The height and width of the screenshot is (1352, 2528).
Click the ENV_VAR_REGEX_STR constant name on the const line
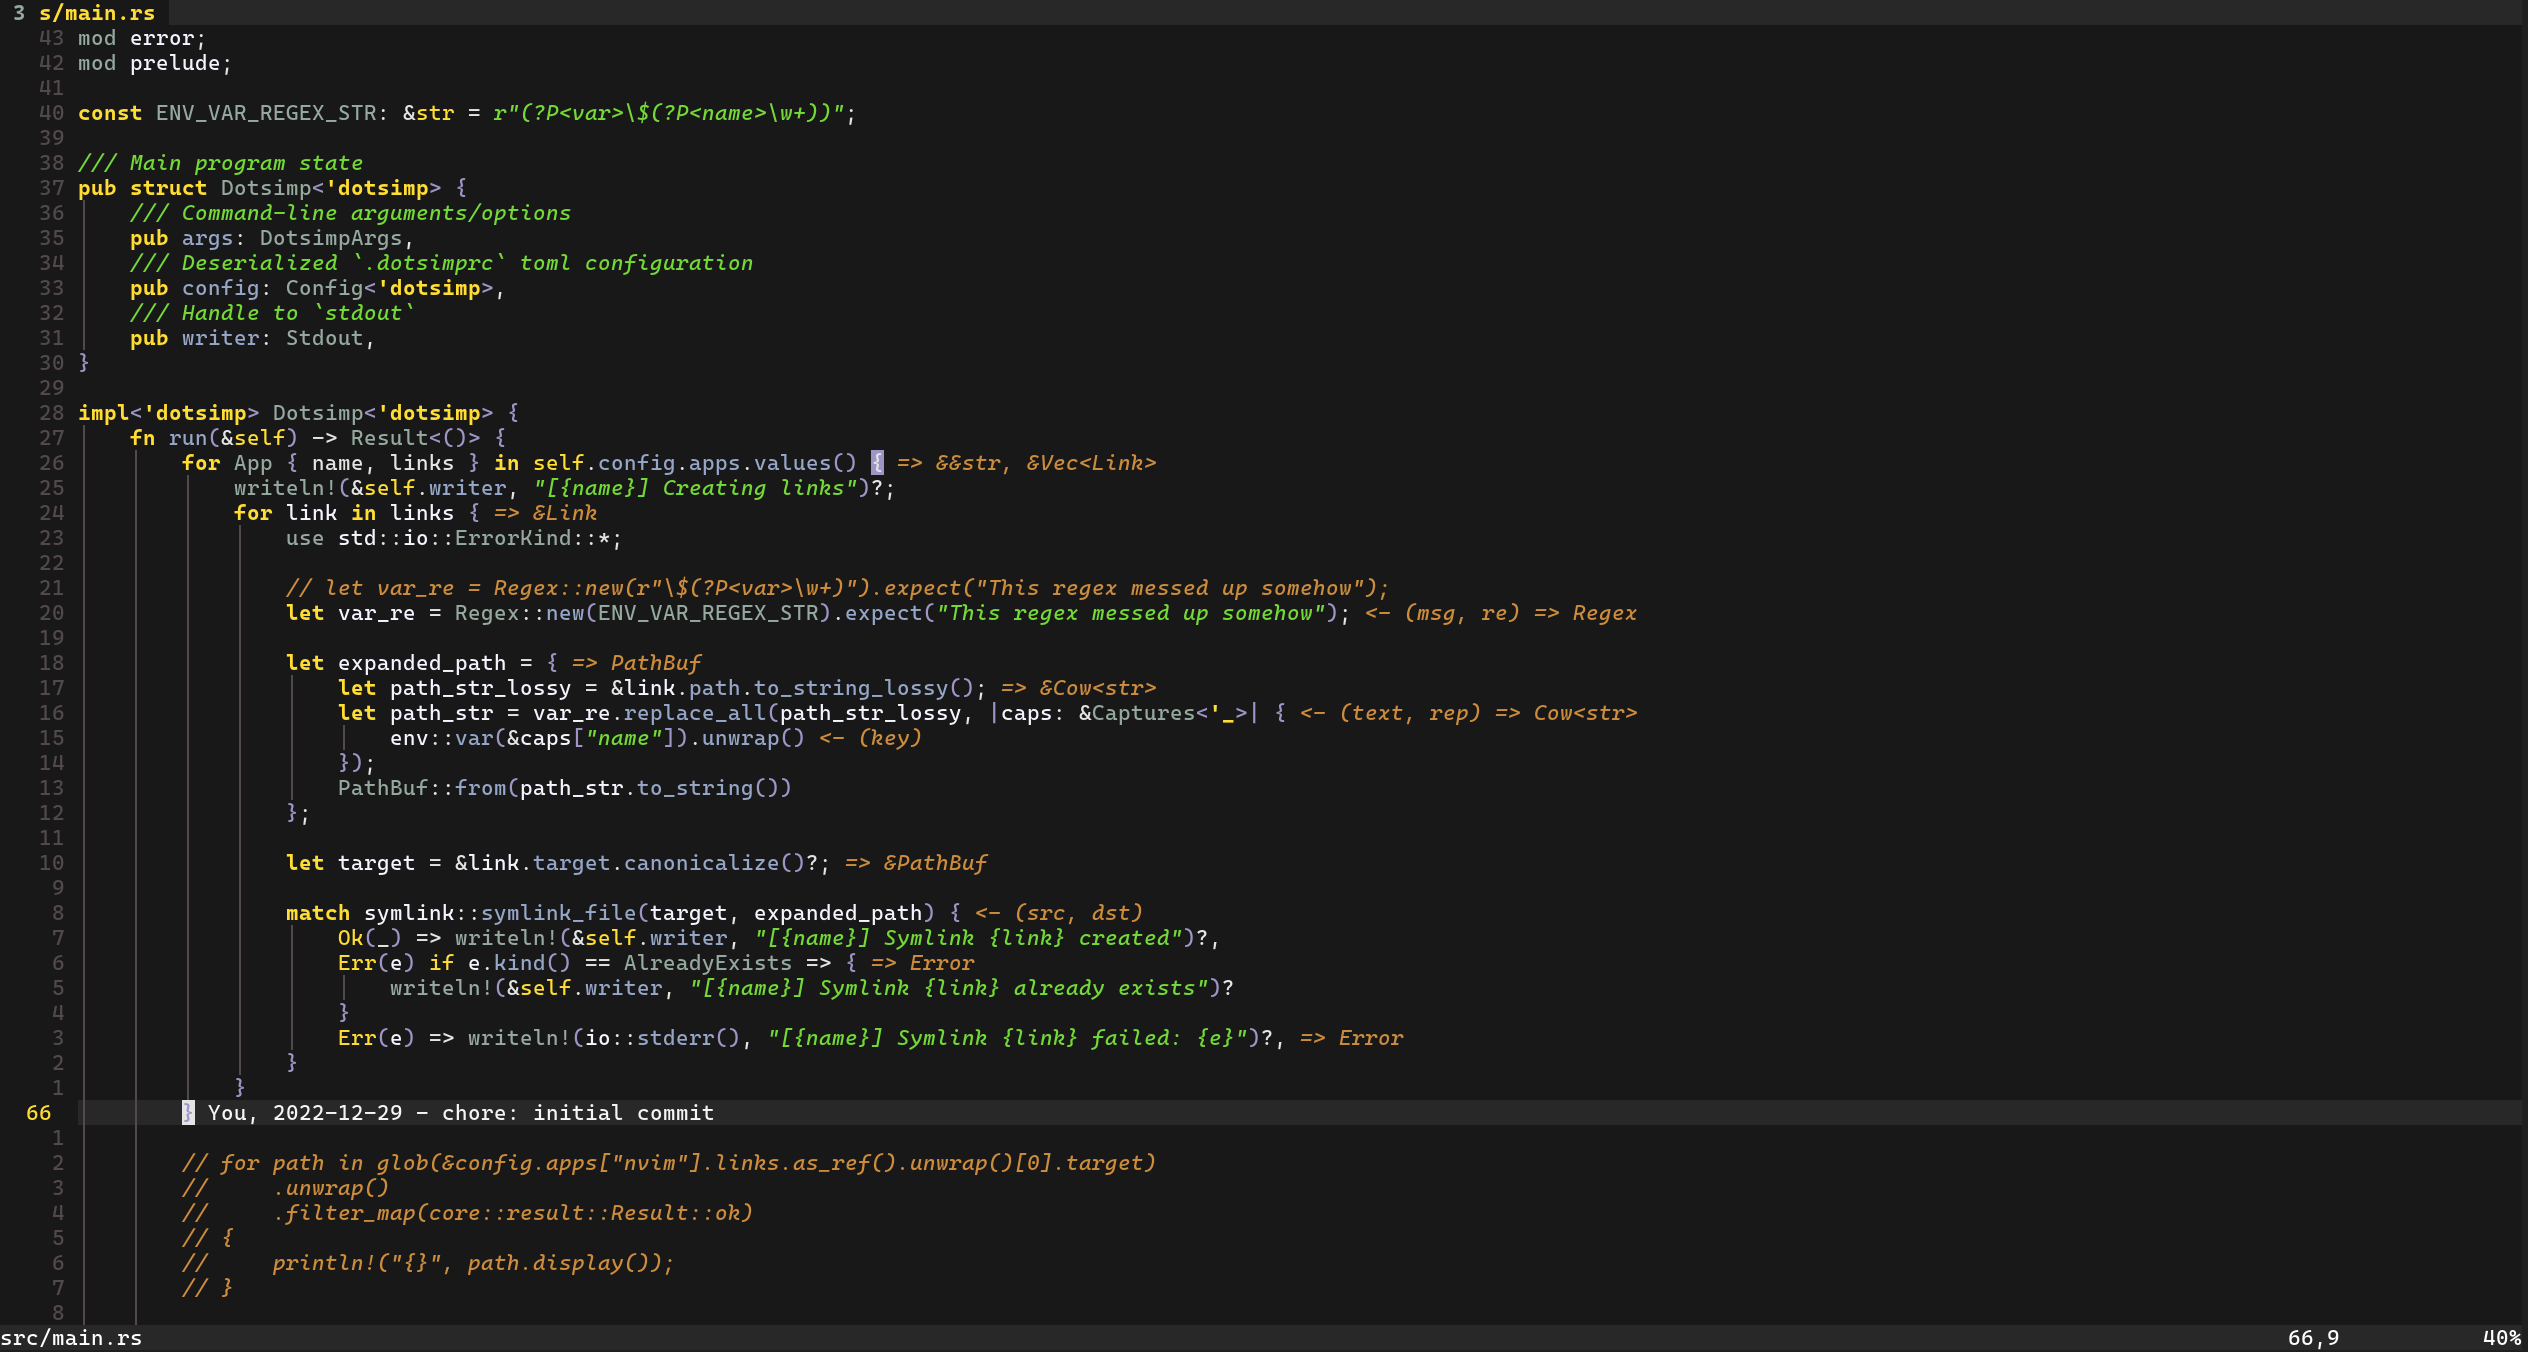click(266, 113)
